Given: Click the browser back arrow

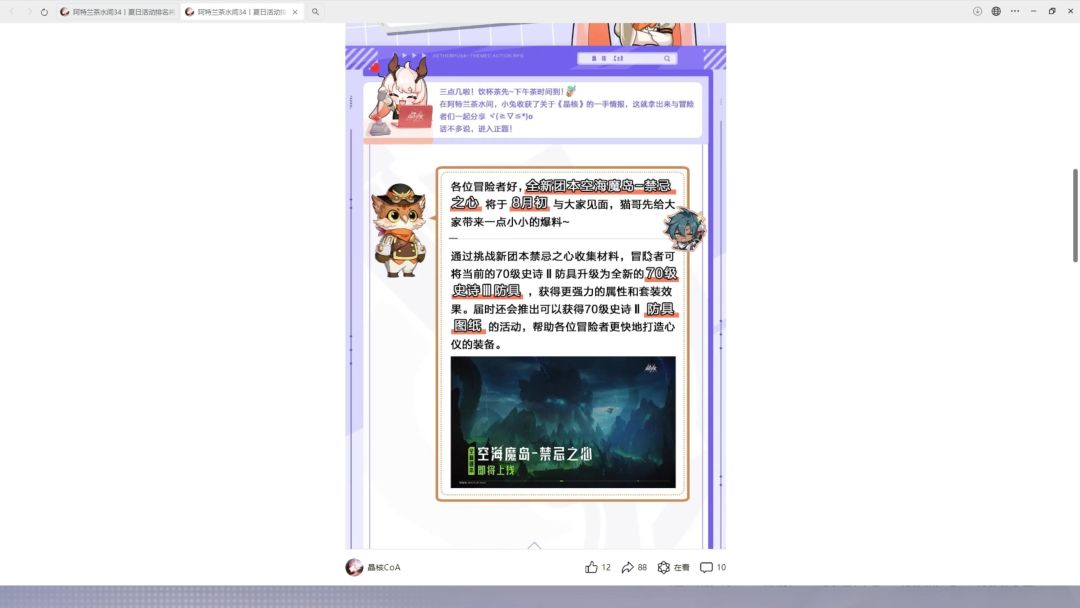Looking at the screenshot, I should 12,12.
